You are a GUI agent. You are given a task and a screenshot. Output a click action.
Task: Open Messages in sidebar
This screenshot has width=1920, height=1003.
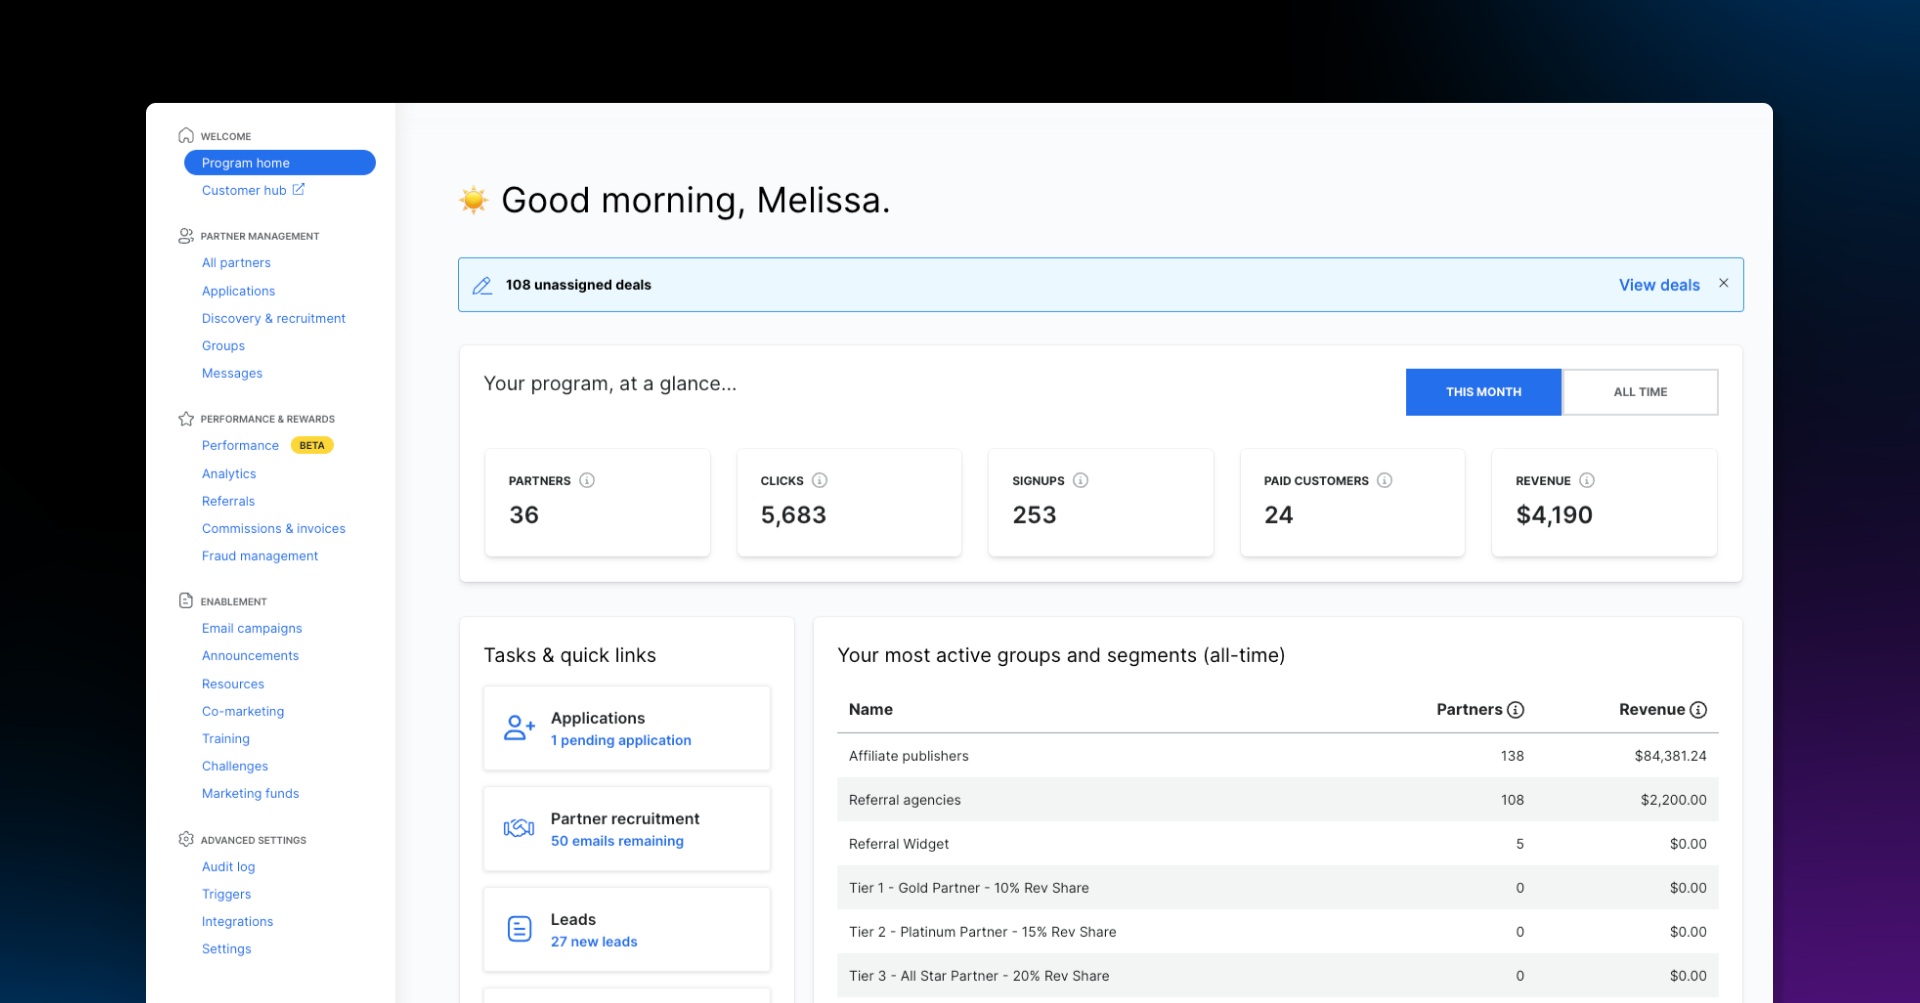[x=232, y=373]
